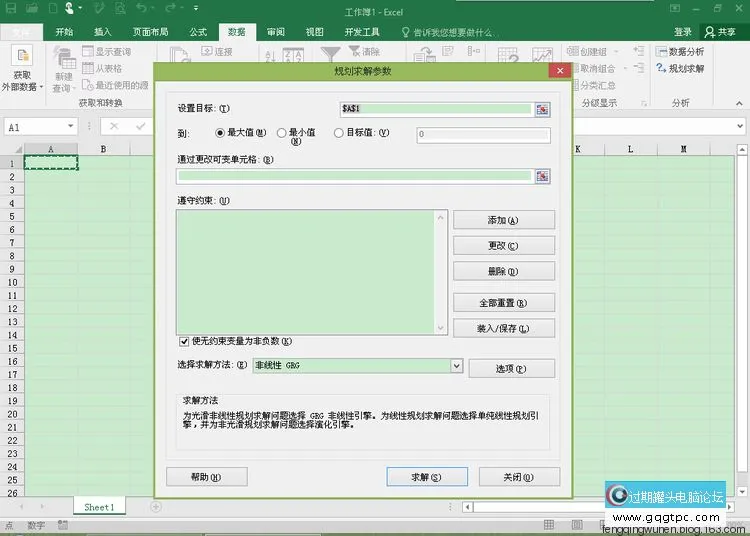Click the 选项 button
Image resolution: width=750 pixels, height=536 pixels.
(511, 369)
